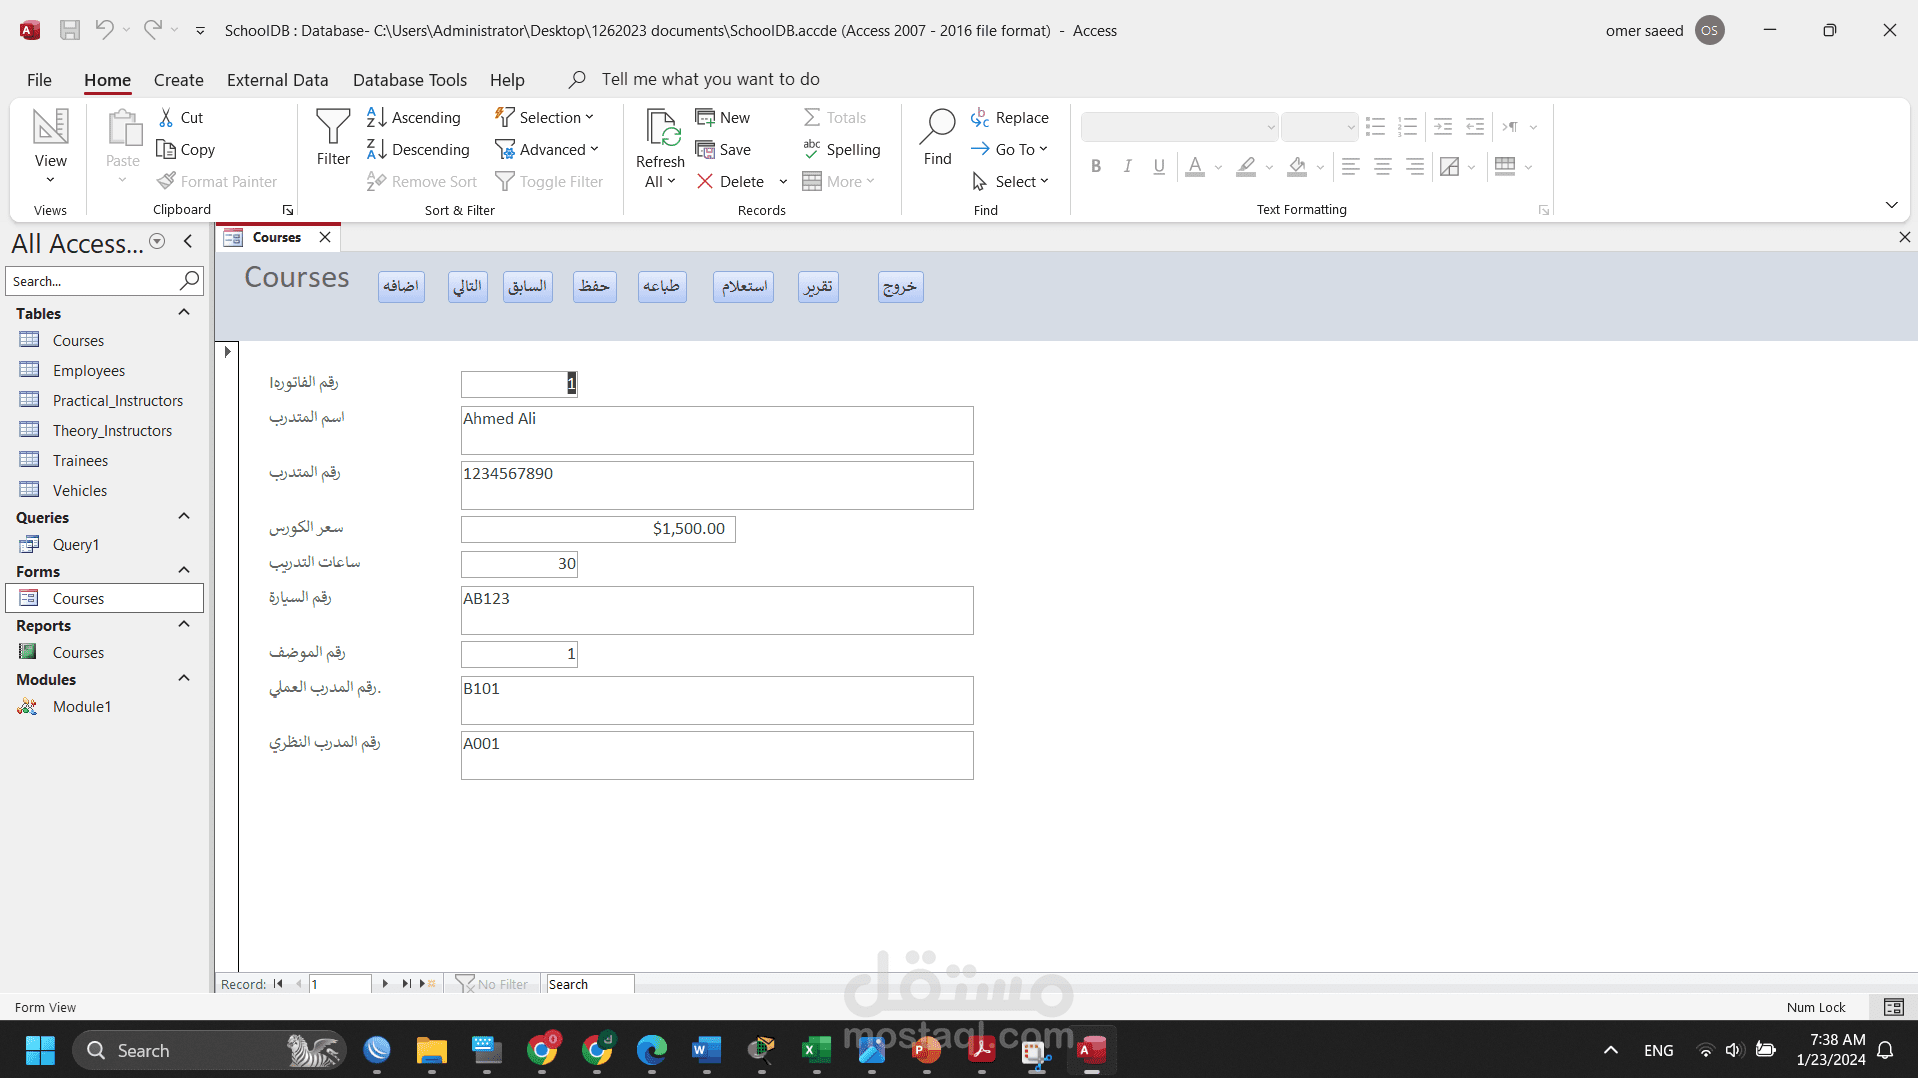The image size is (1918, 1078).
Task: Open the External Data ribbon tab
Action: [277, 80]
